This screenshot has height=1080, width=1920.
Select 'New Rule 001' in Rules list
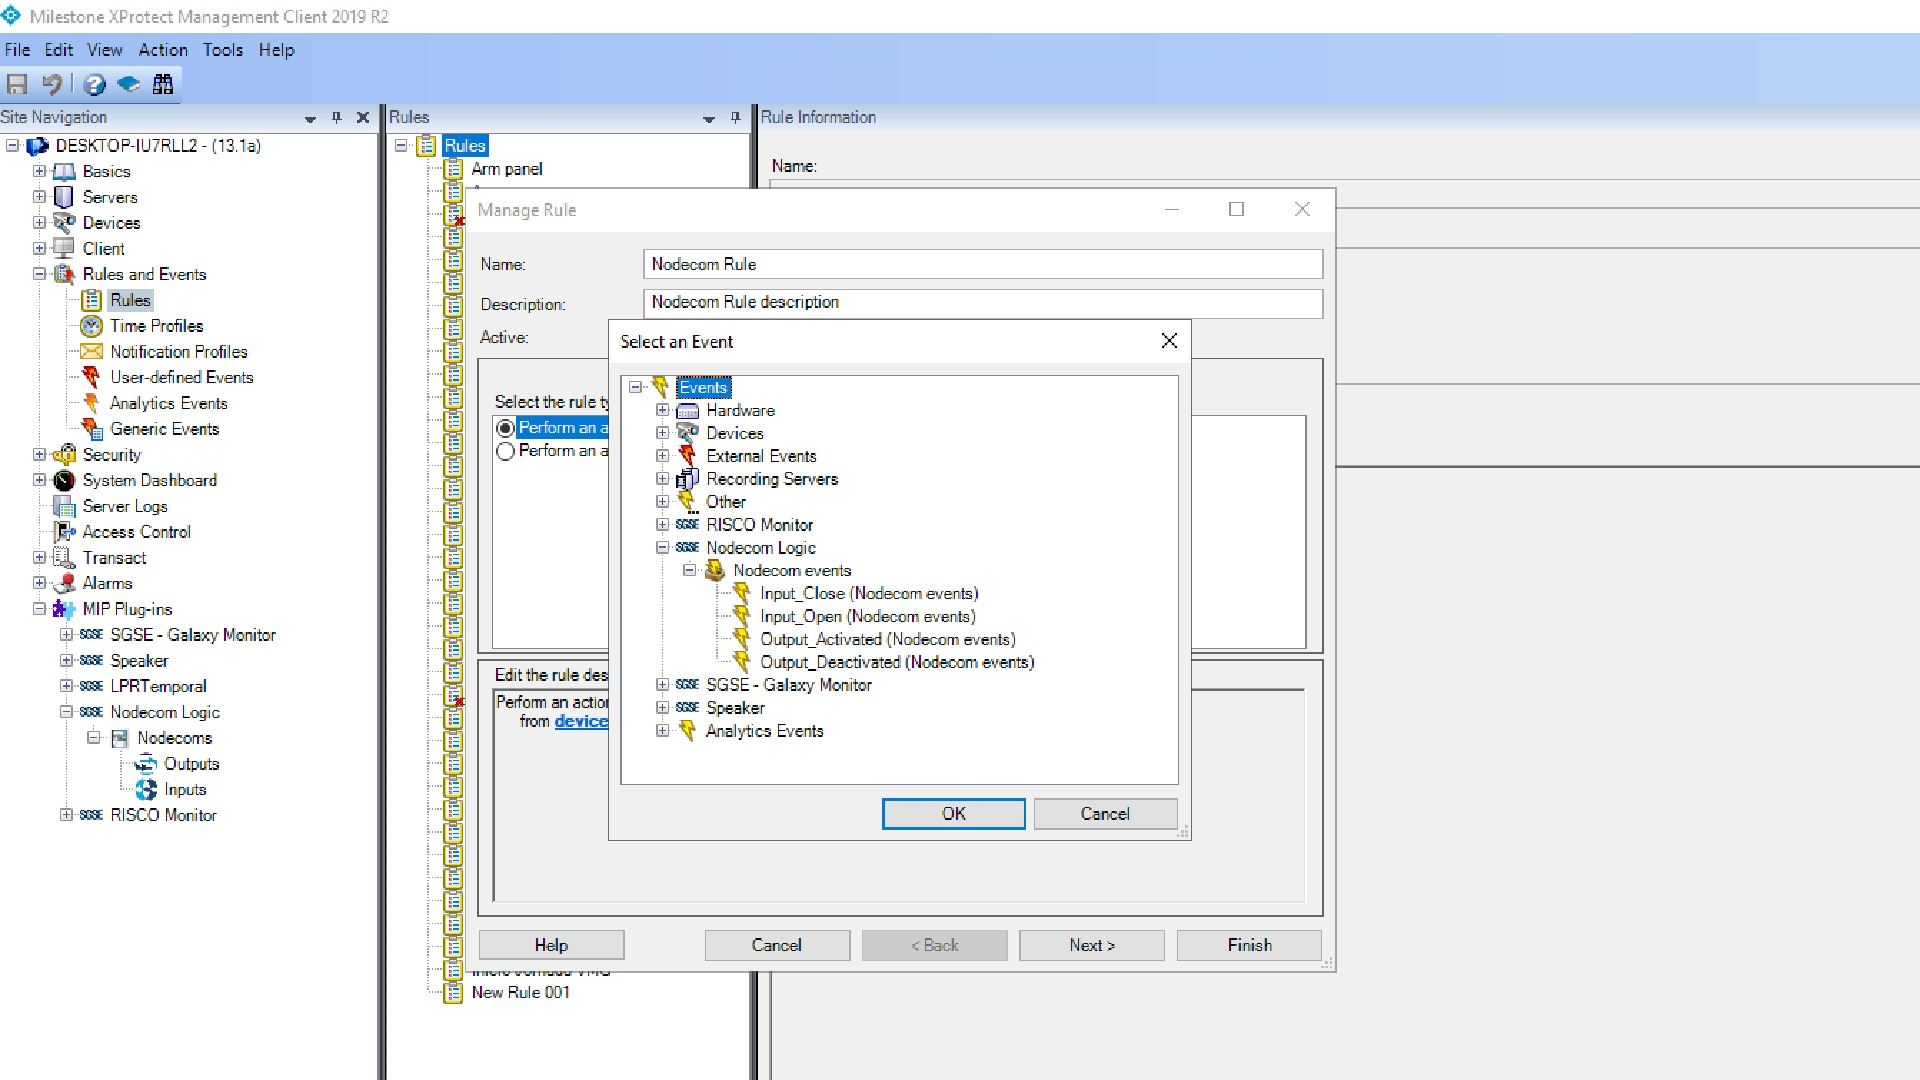[520, 993]
